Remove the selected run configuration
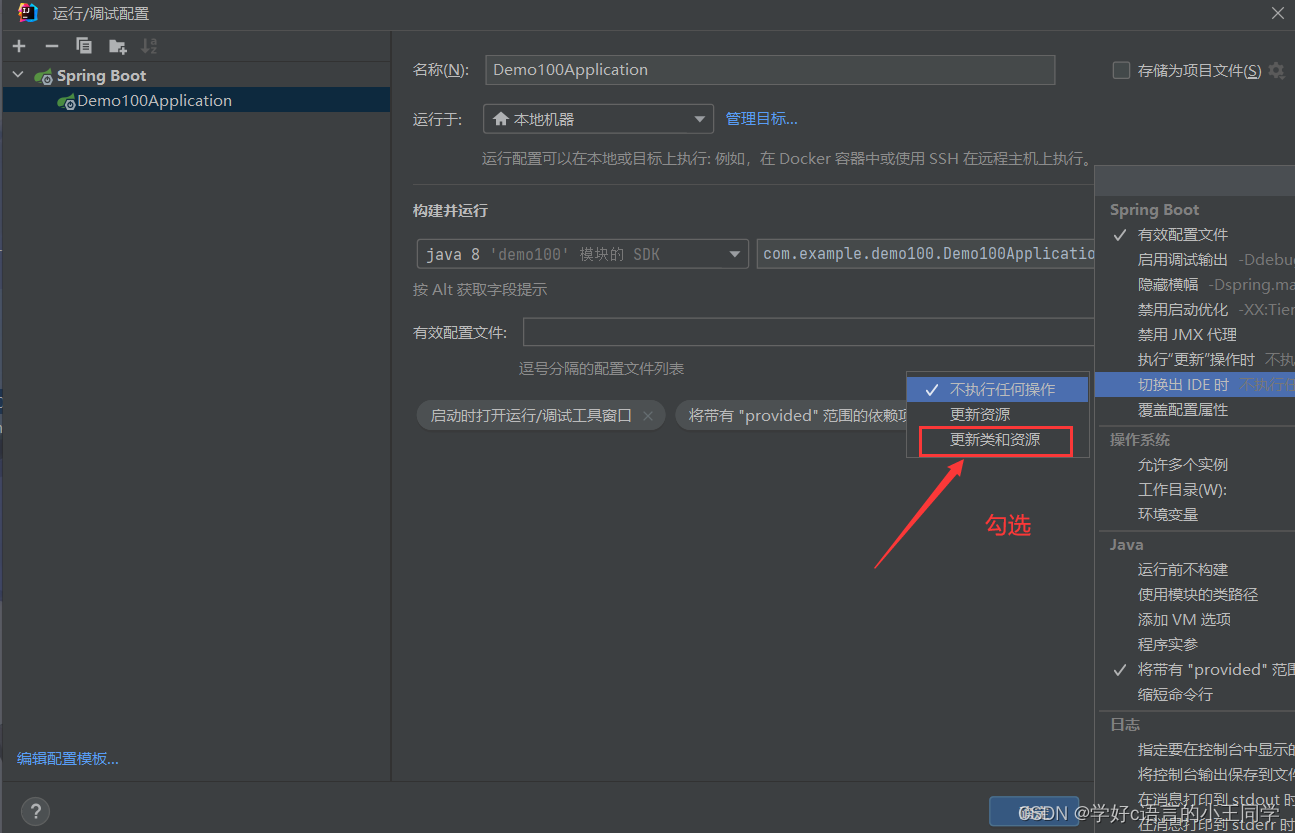 [x=52, y=46]
